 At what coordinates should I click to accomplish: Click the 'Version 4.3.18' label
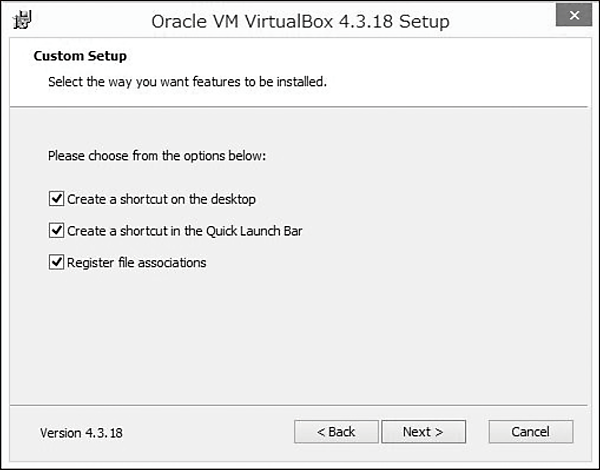pos(81,433)
